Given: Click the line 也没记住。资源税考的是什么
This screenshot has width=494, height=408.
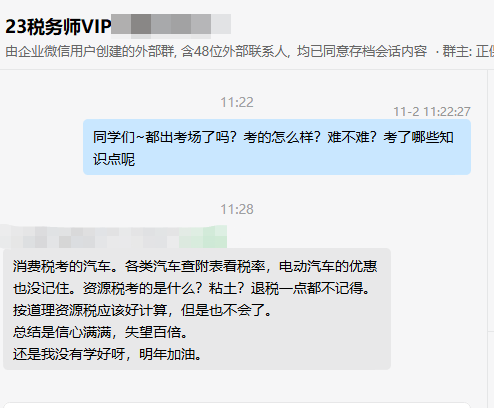Looking at the screenshot, I should coord(191,288).
